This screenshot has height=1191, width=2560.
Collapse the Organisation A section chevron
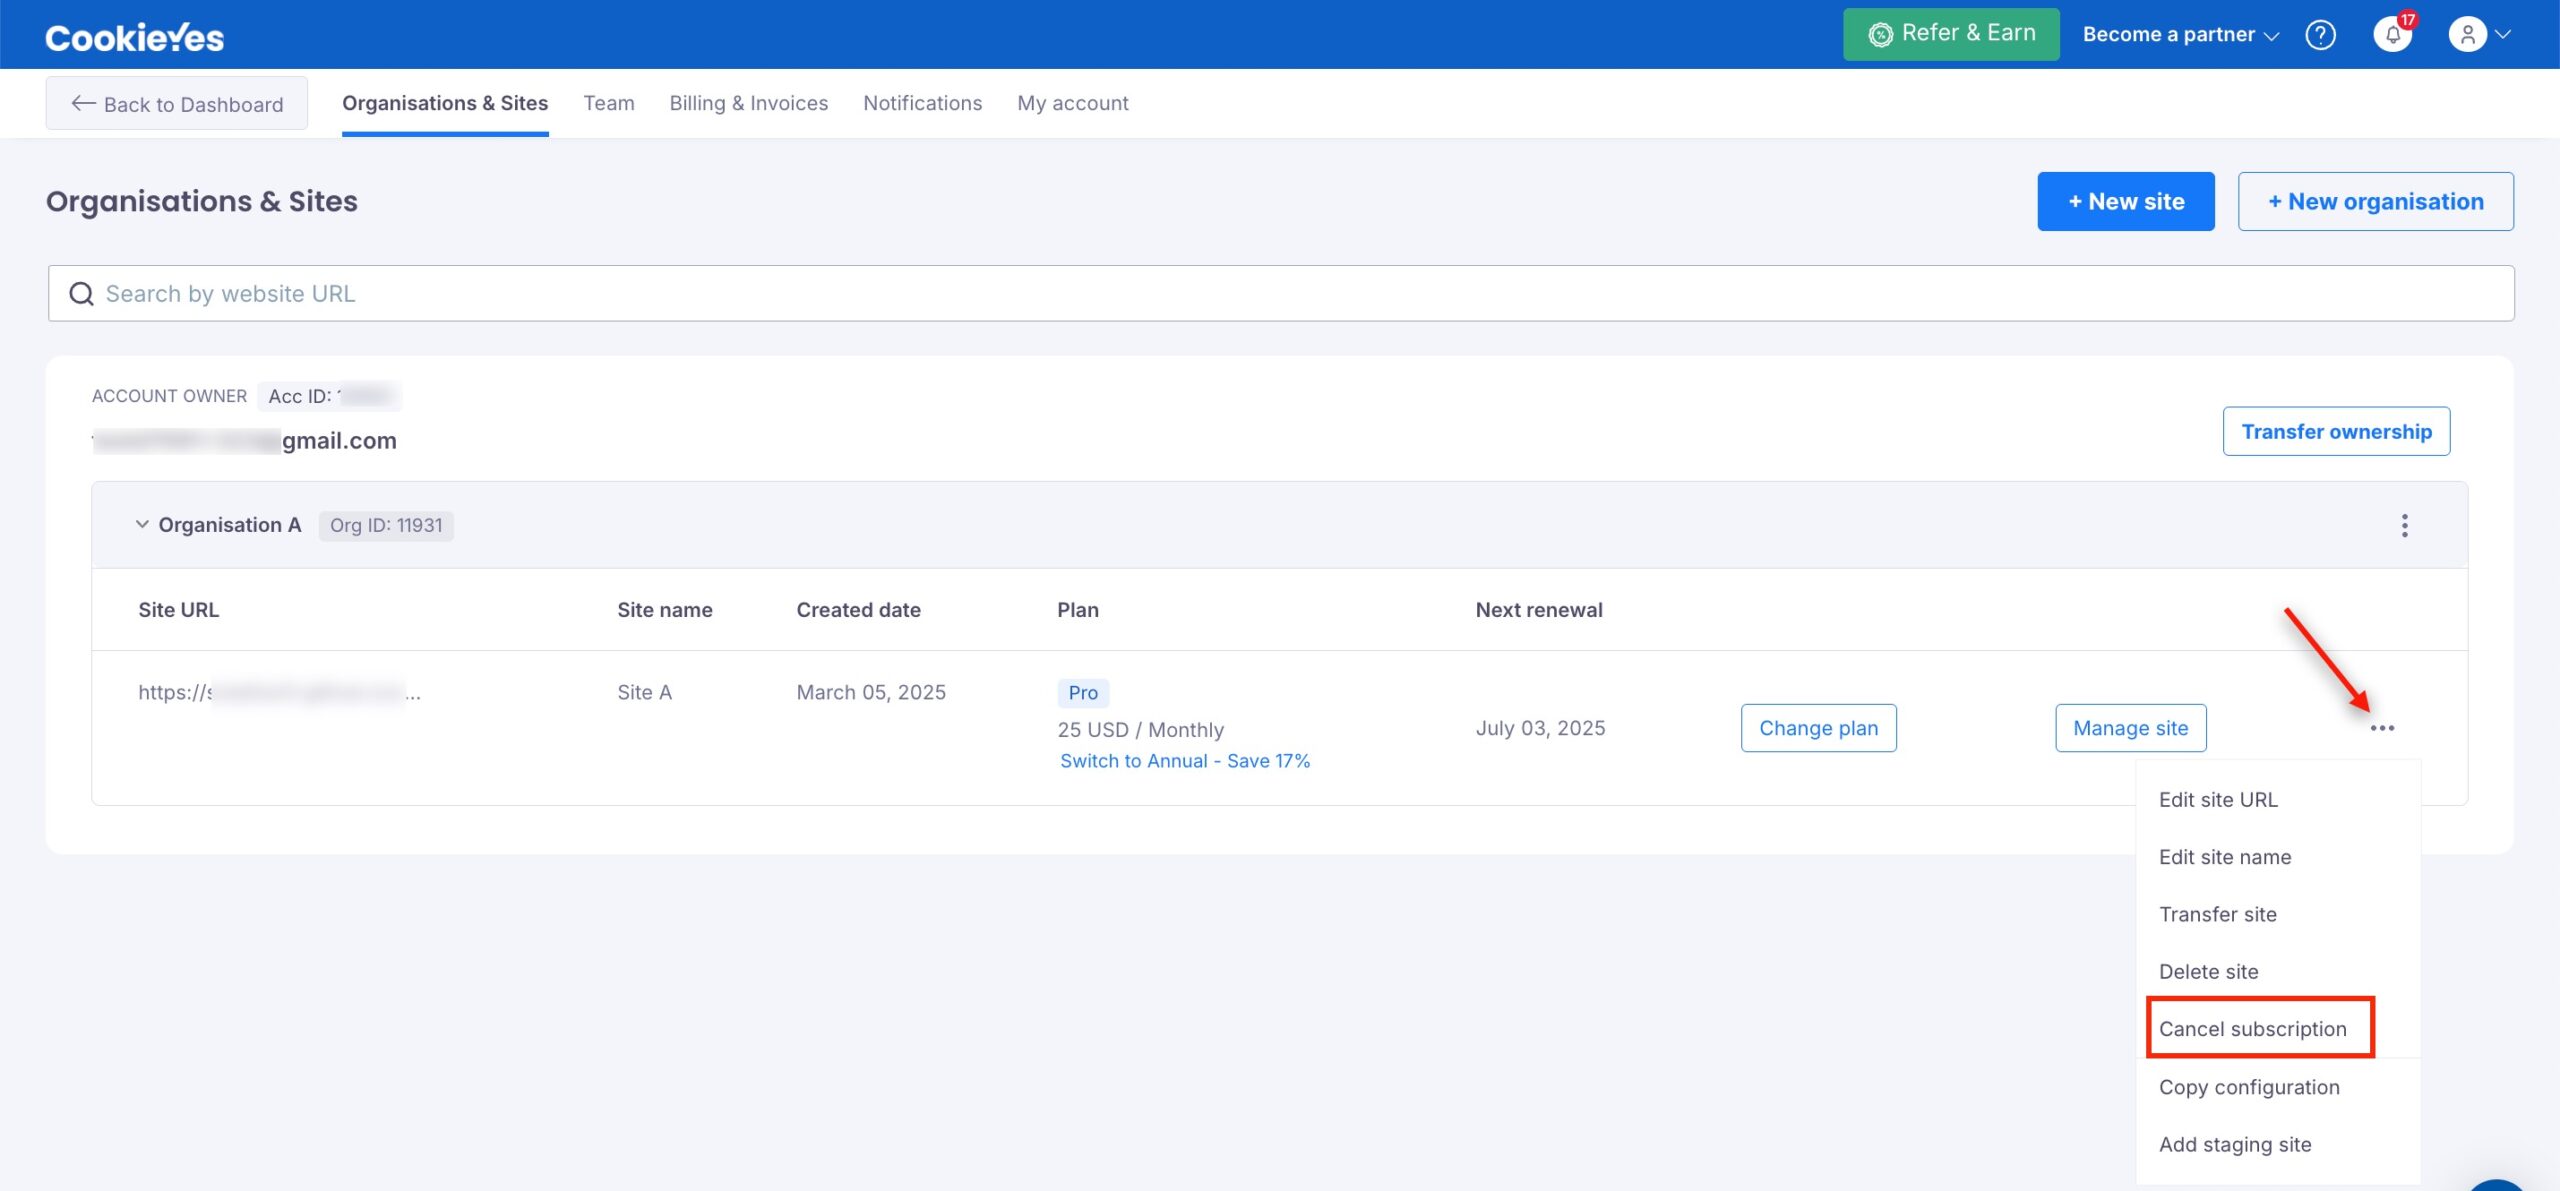142,524
